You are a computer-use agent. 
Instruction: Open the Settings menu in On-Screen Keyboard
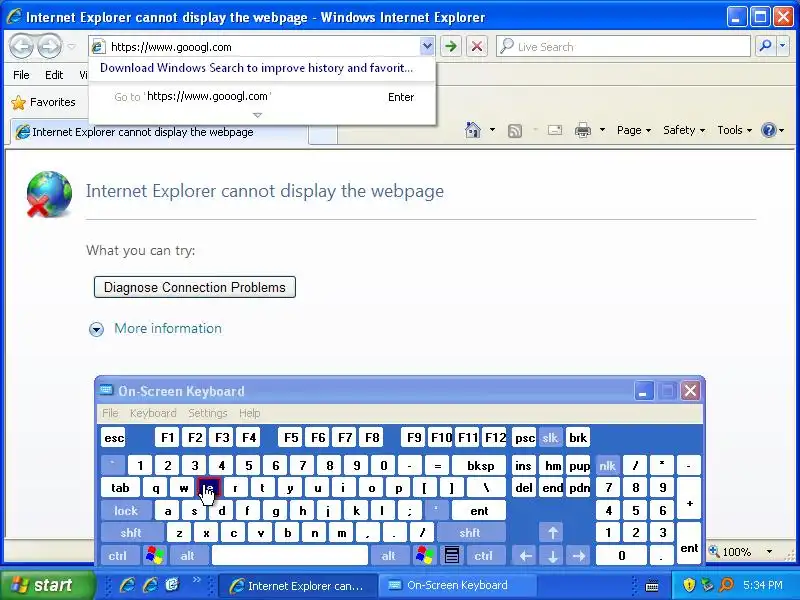pyautogui.click(x=208, y=413)
